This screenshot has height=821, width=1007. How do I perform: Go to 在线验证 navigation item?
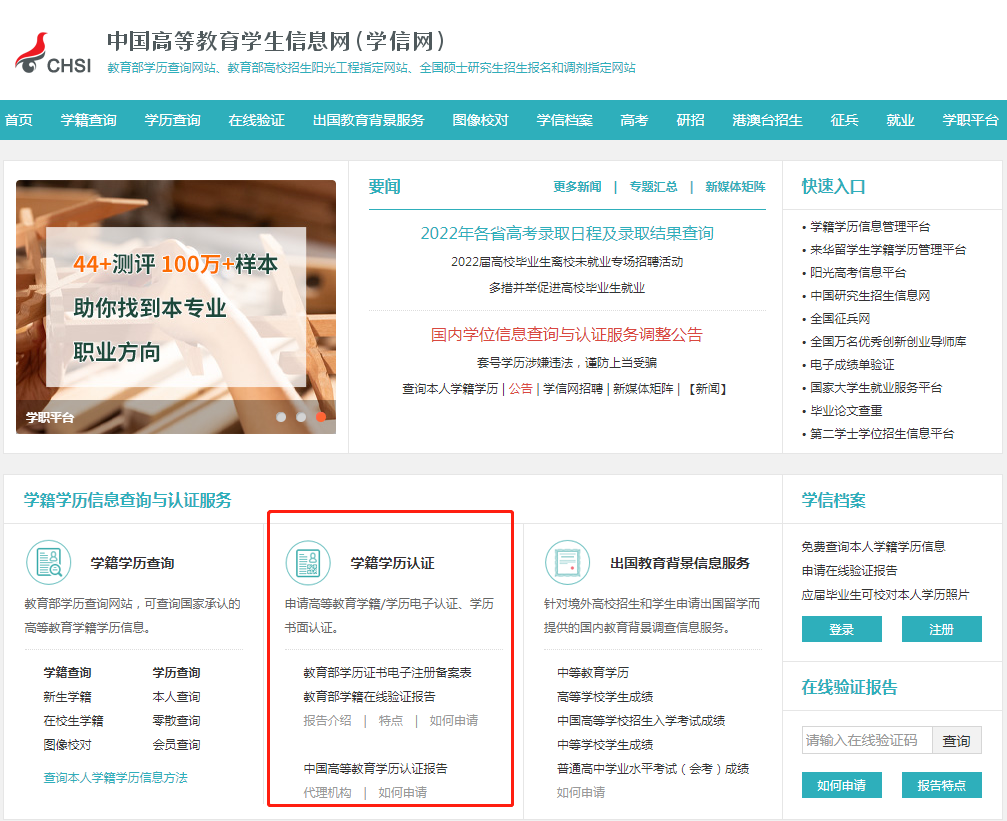(256, 120)
